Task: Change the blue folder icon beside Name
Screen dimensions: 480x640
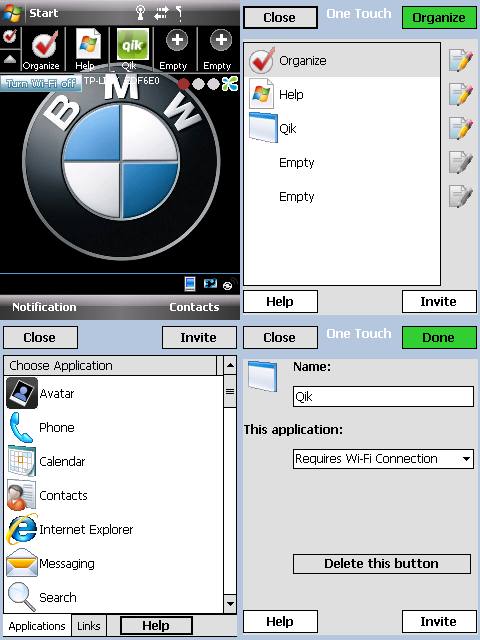Action: [x=262, y=376]
